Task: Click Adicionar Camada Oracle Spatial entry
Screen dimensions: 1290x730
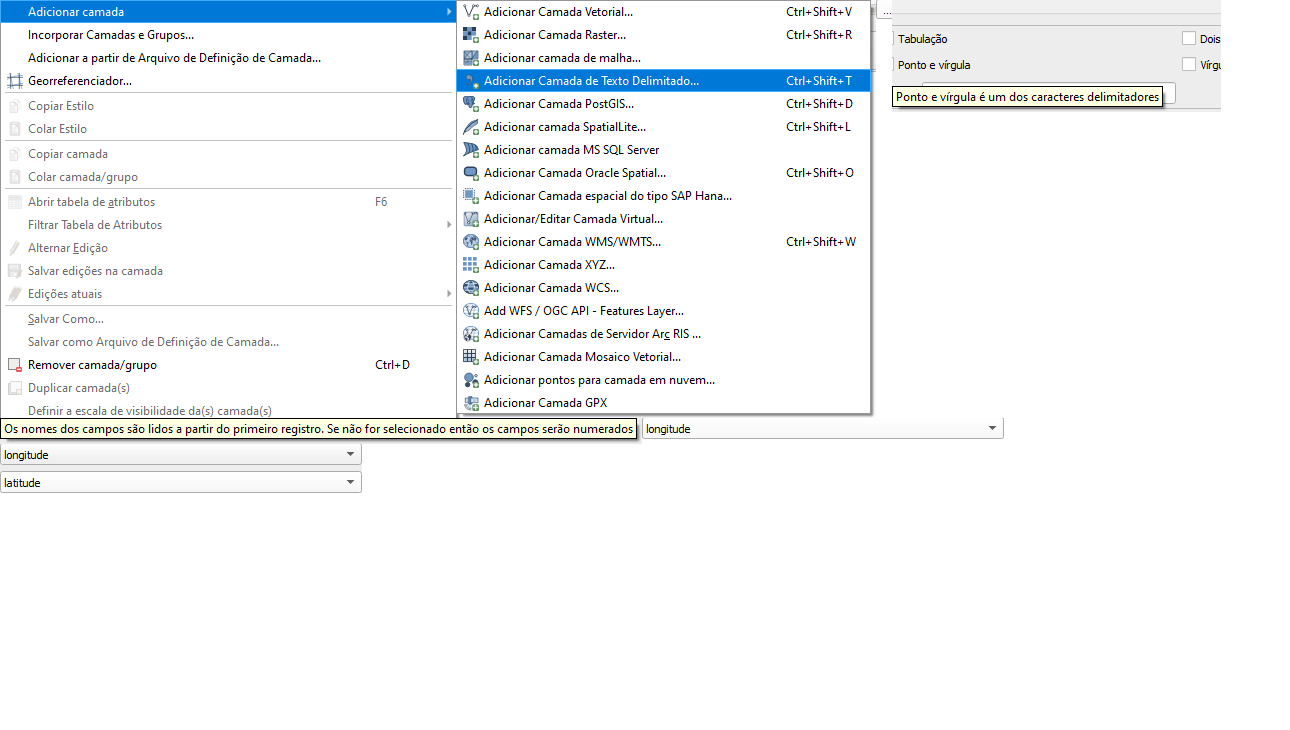Action: tap(574, 173)
